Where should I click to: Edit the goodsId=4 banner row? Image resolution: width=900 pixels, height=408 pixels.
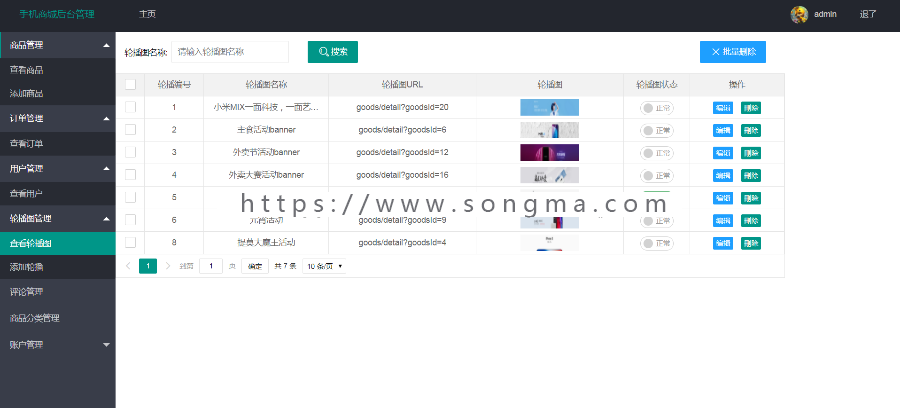click(723, 243)
